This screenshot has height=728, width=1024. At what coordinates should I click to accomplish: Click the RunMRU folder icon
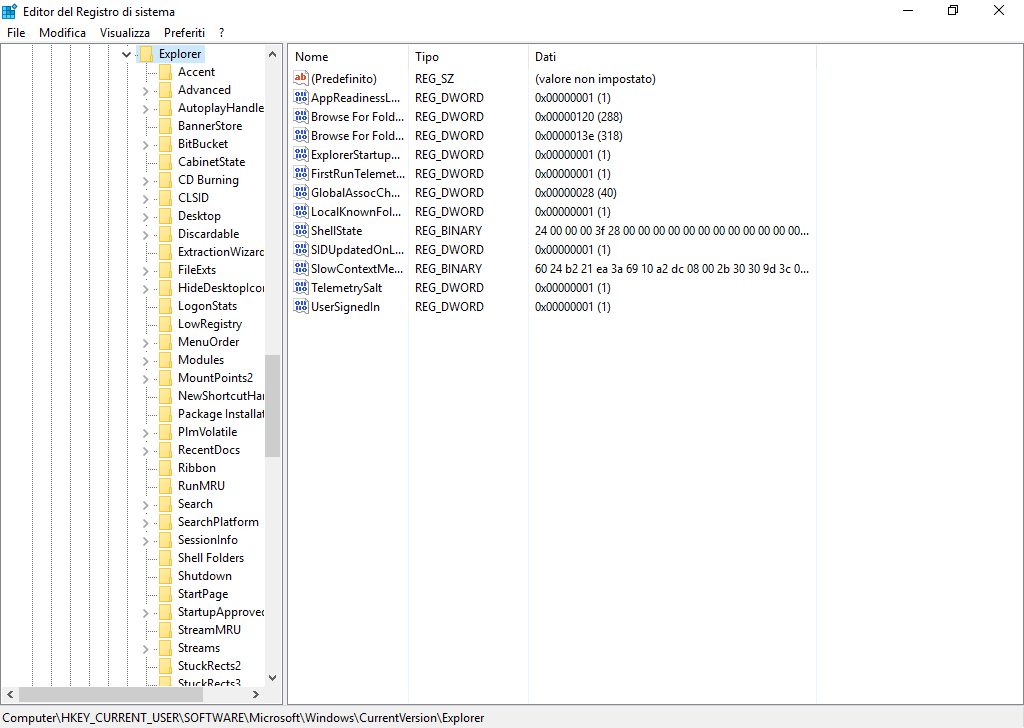click(165, 486)
